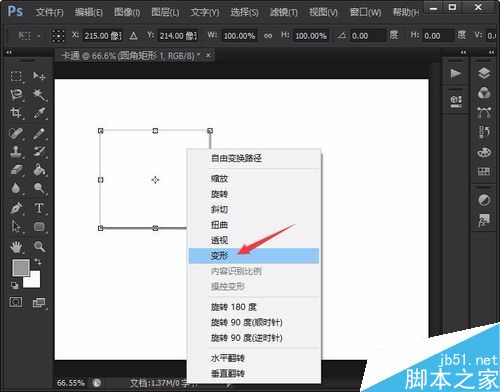
Task: Select the Hand tool
Action: (x=16, y=247)
